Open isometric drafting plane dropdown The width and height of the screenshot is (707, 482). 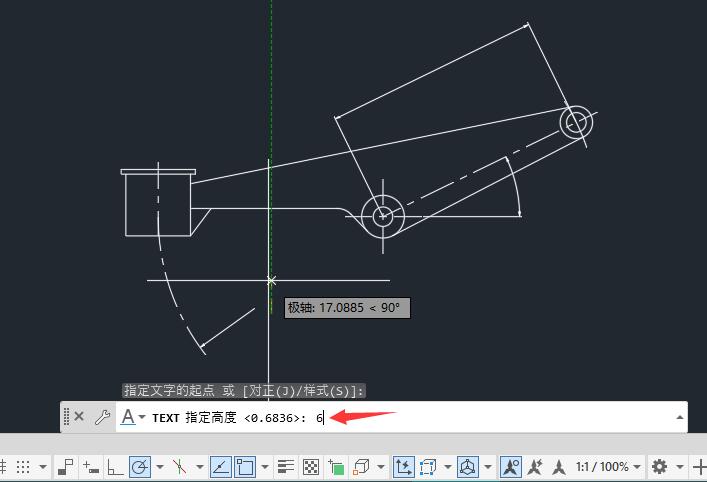click(200, 467)
